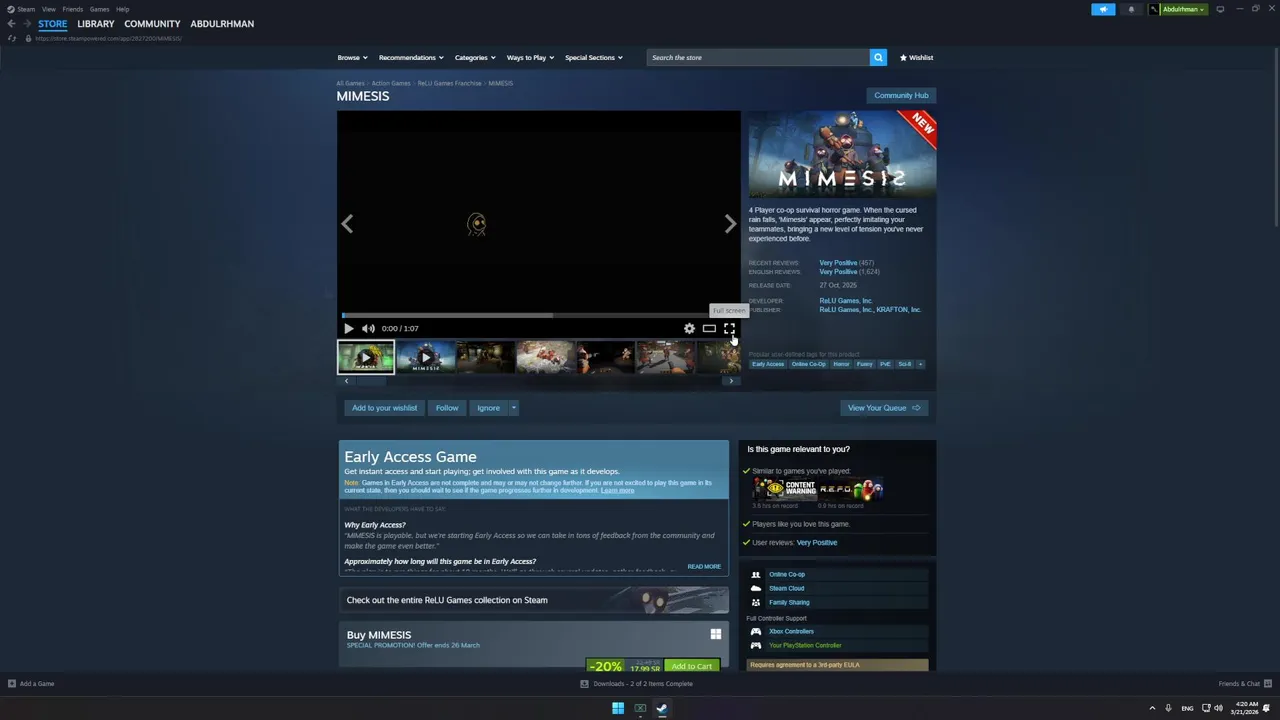Open notifications bell
The image size is (1280, 720).
point(1131,9)
